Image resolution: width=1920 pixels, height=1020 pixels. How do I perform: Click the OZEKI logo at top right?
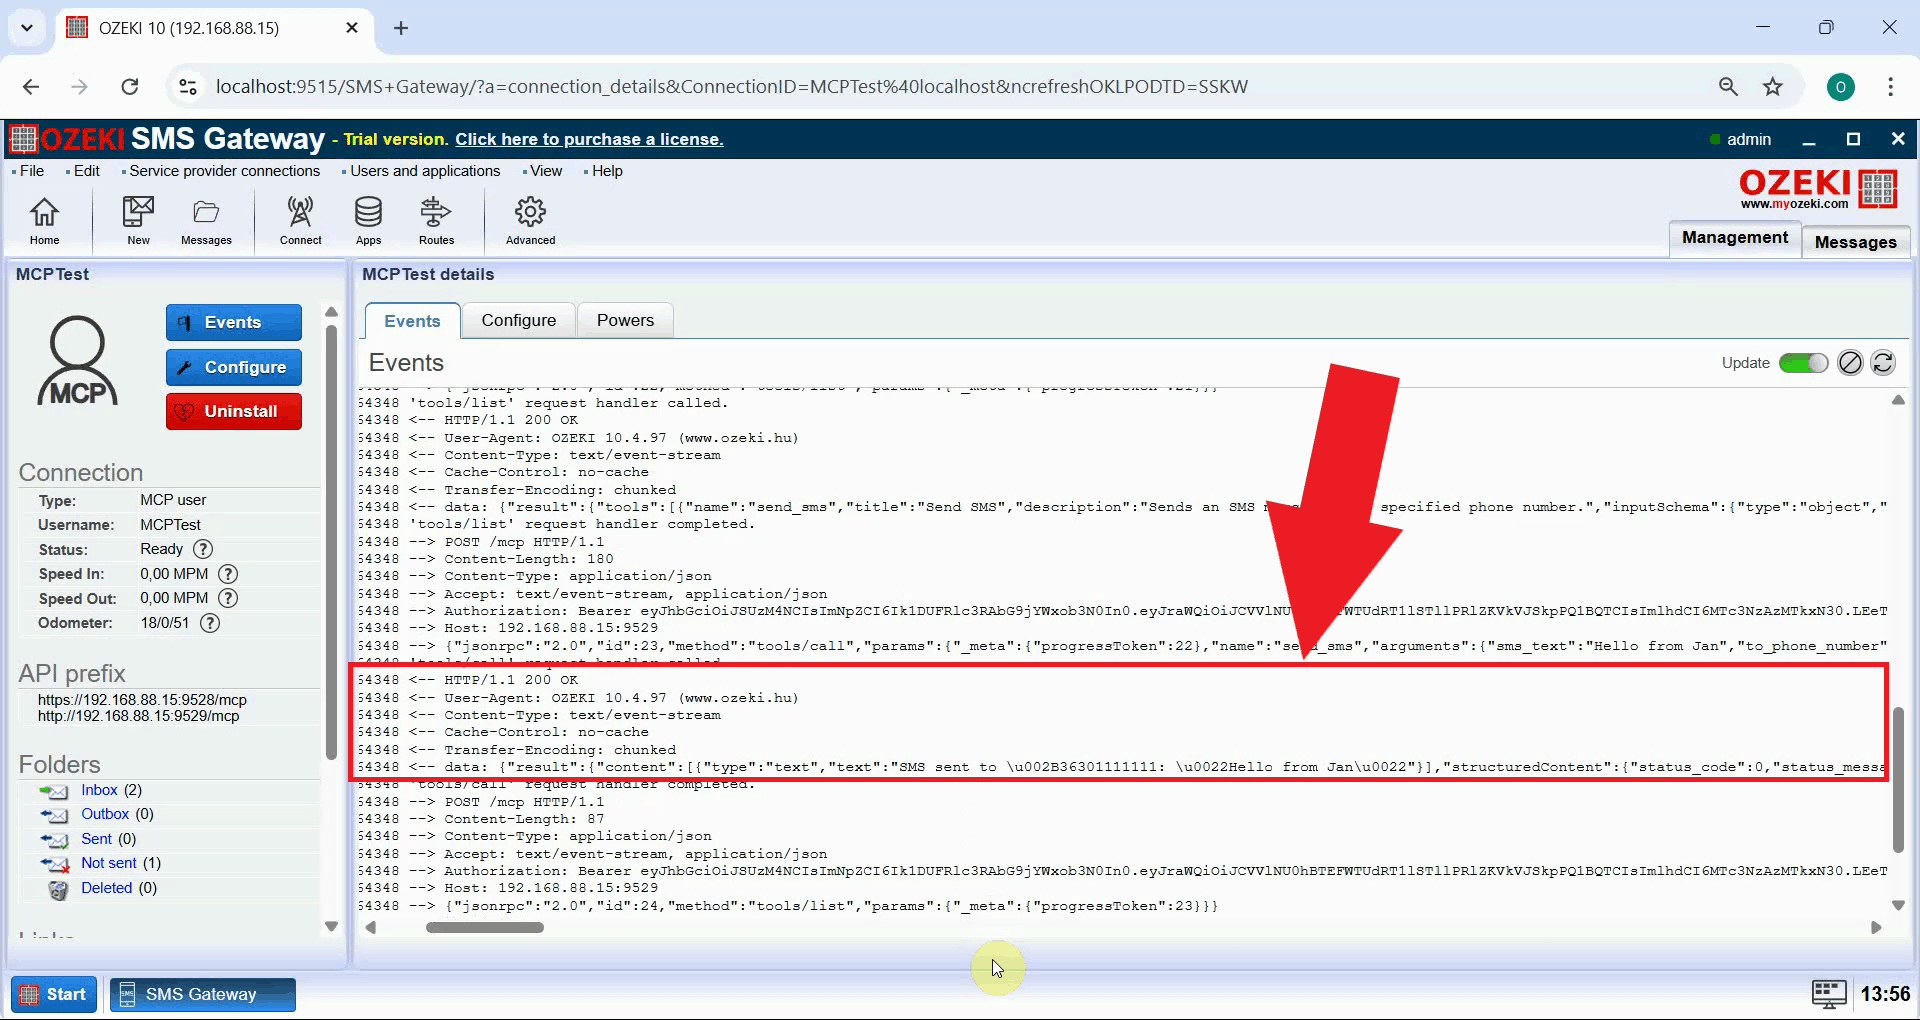(x=1818, y=188)
